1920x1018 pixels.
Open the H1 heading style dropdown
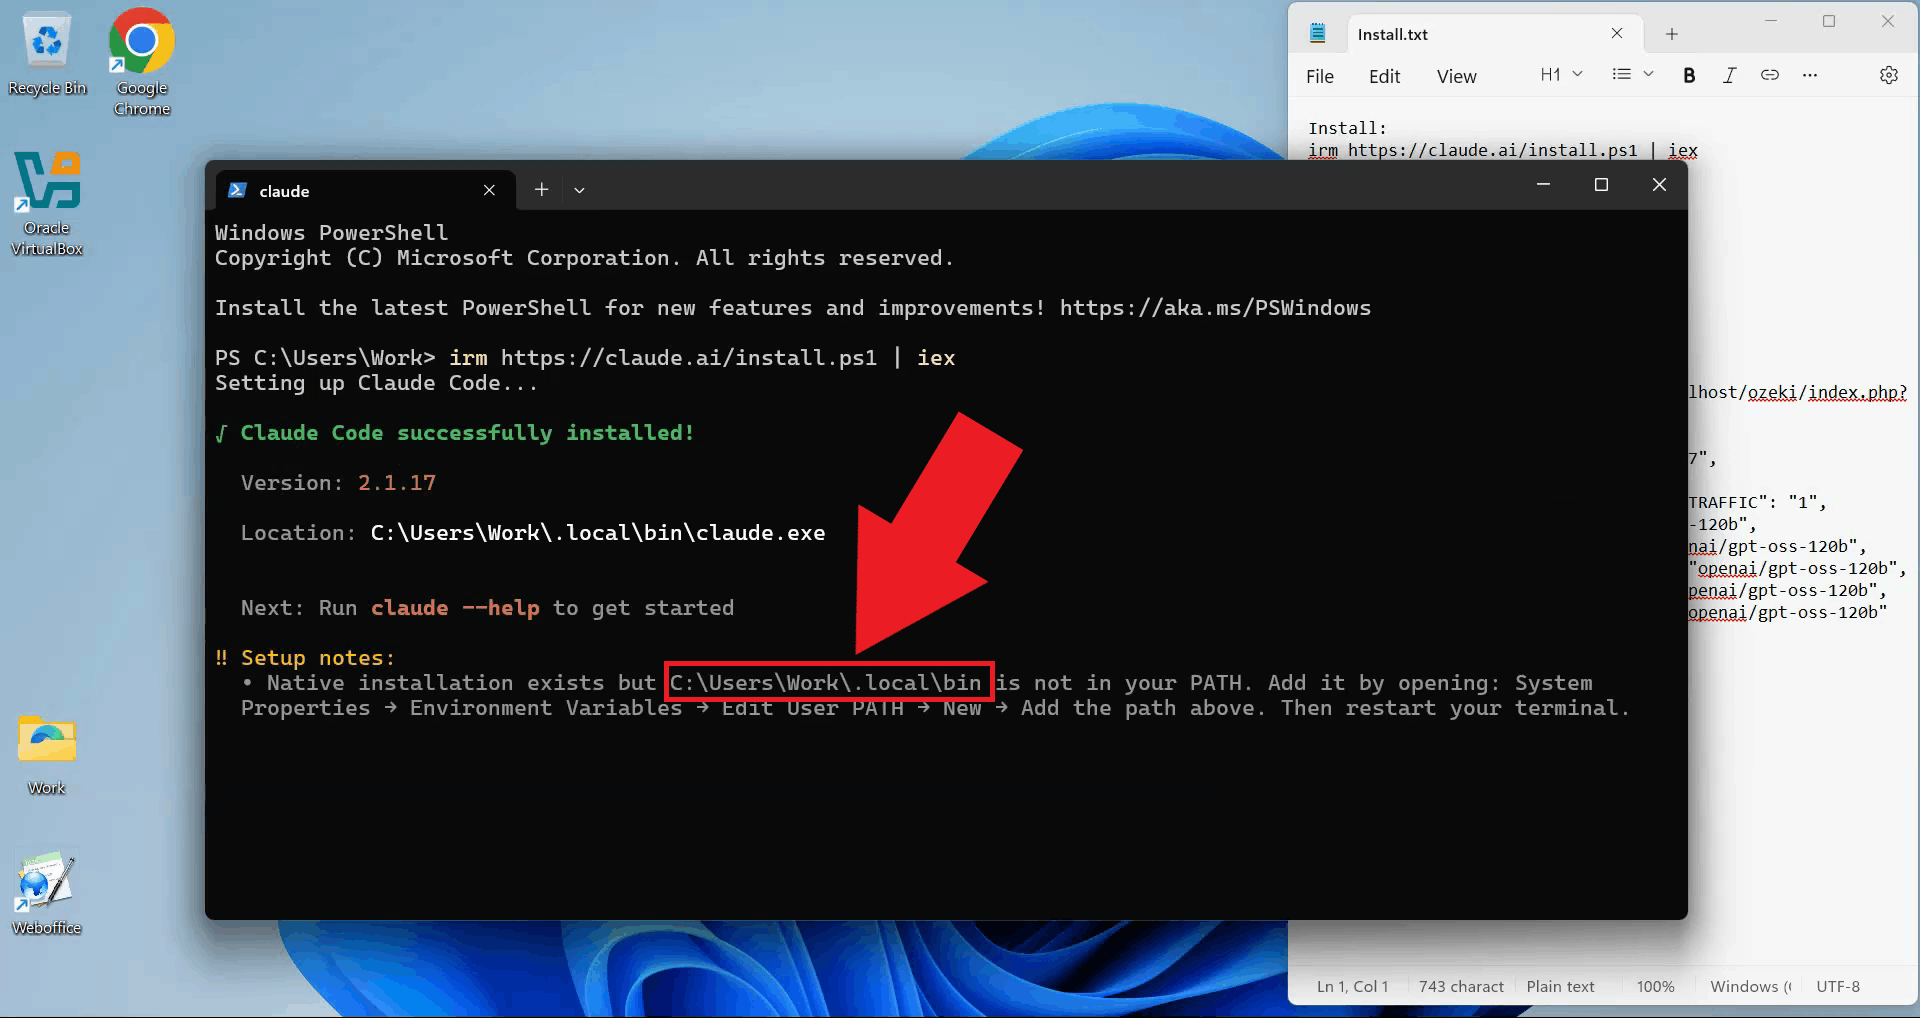(x=1557, y=74)
